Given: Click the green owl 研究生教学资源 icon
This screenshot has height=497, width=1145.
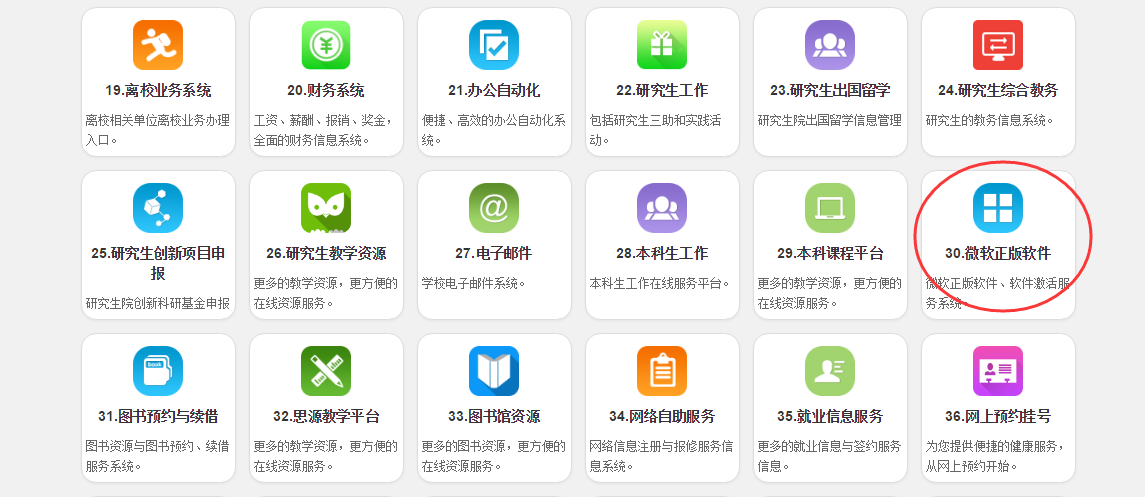Looking at the screenshot, I should point(326,208).
